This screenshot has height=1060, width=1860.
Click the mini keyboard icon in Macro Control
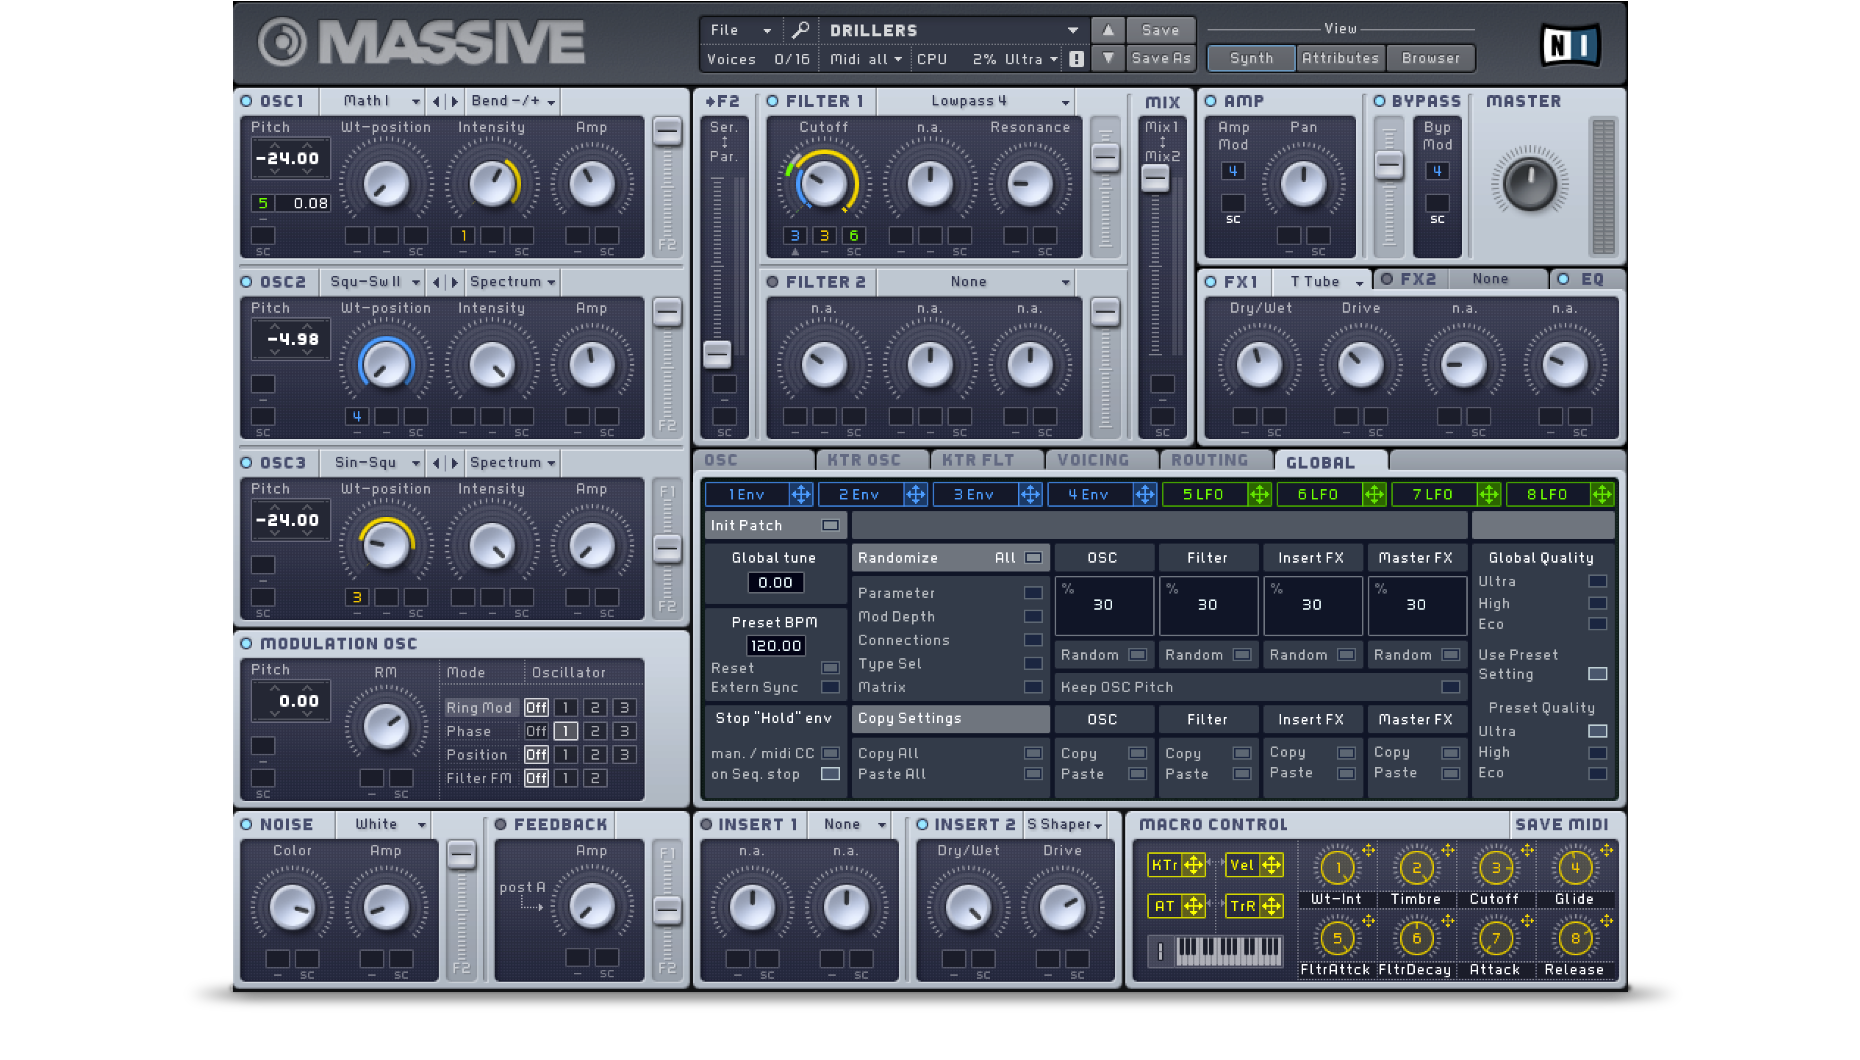click(x=1228, y=950)
